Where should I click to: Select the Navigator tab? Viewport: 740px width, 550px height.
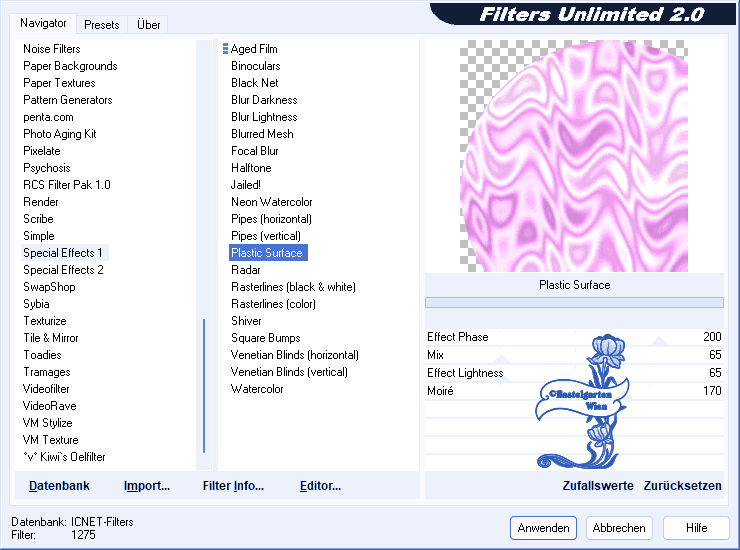click(43, 23)
